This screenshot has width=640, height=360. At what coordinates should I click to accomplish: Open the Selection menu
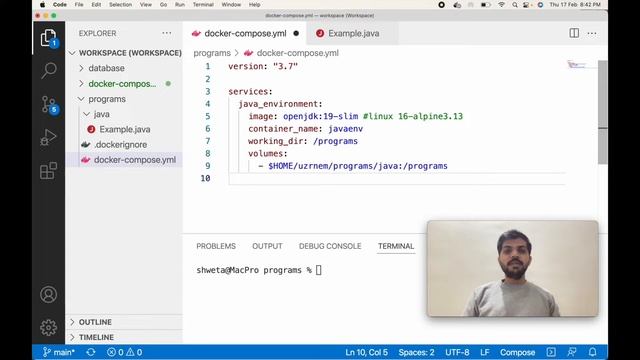[120, 4]
